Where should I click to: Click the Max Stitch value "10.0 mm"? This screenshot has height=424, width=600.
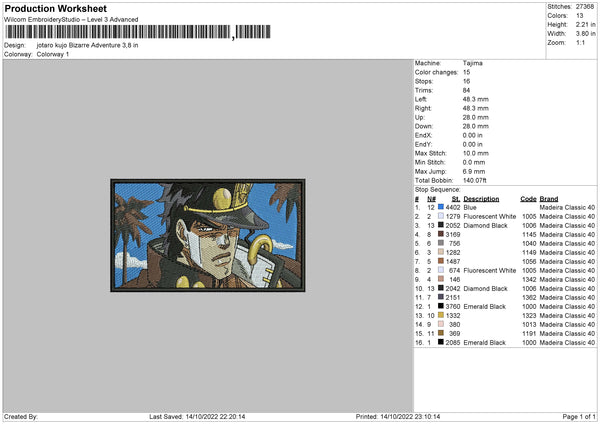tap(476, 153)
